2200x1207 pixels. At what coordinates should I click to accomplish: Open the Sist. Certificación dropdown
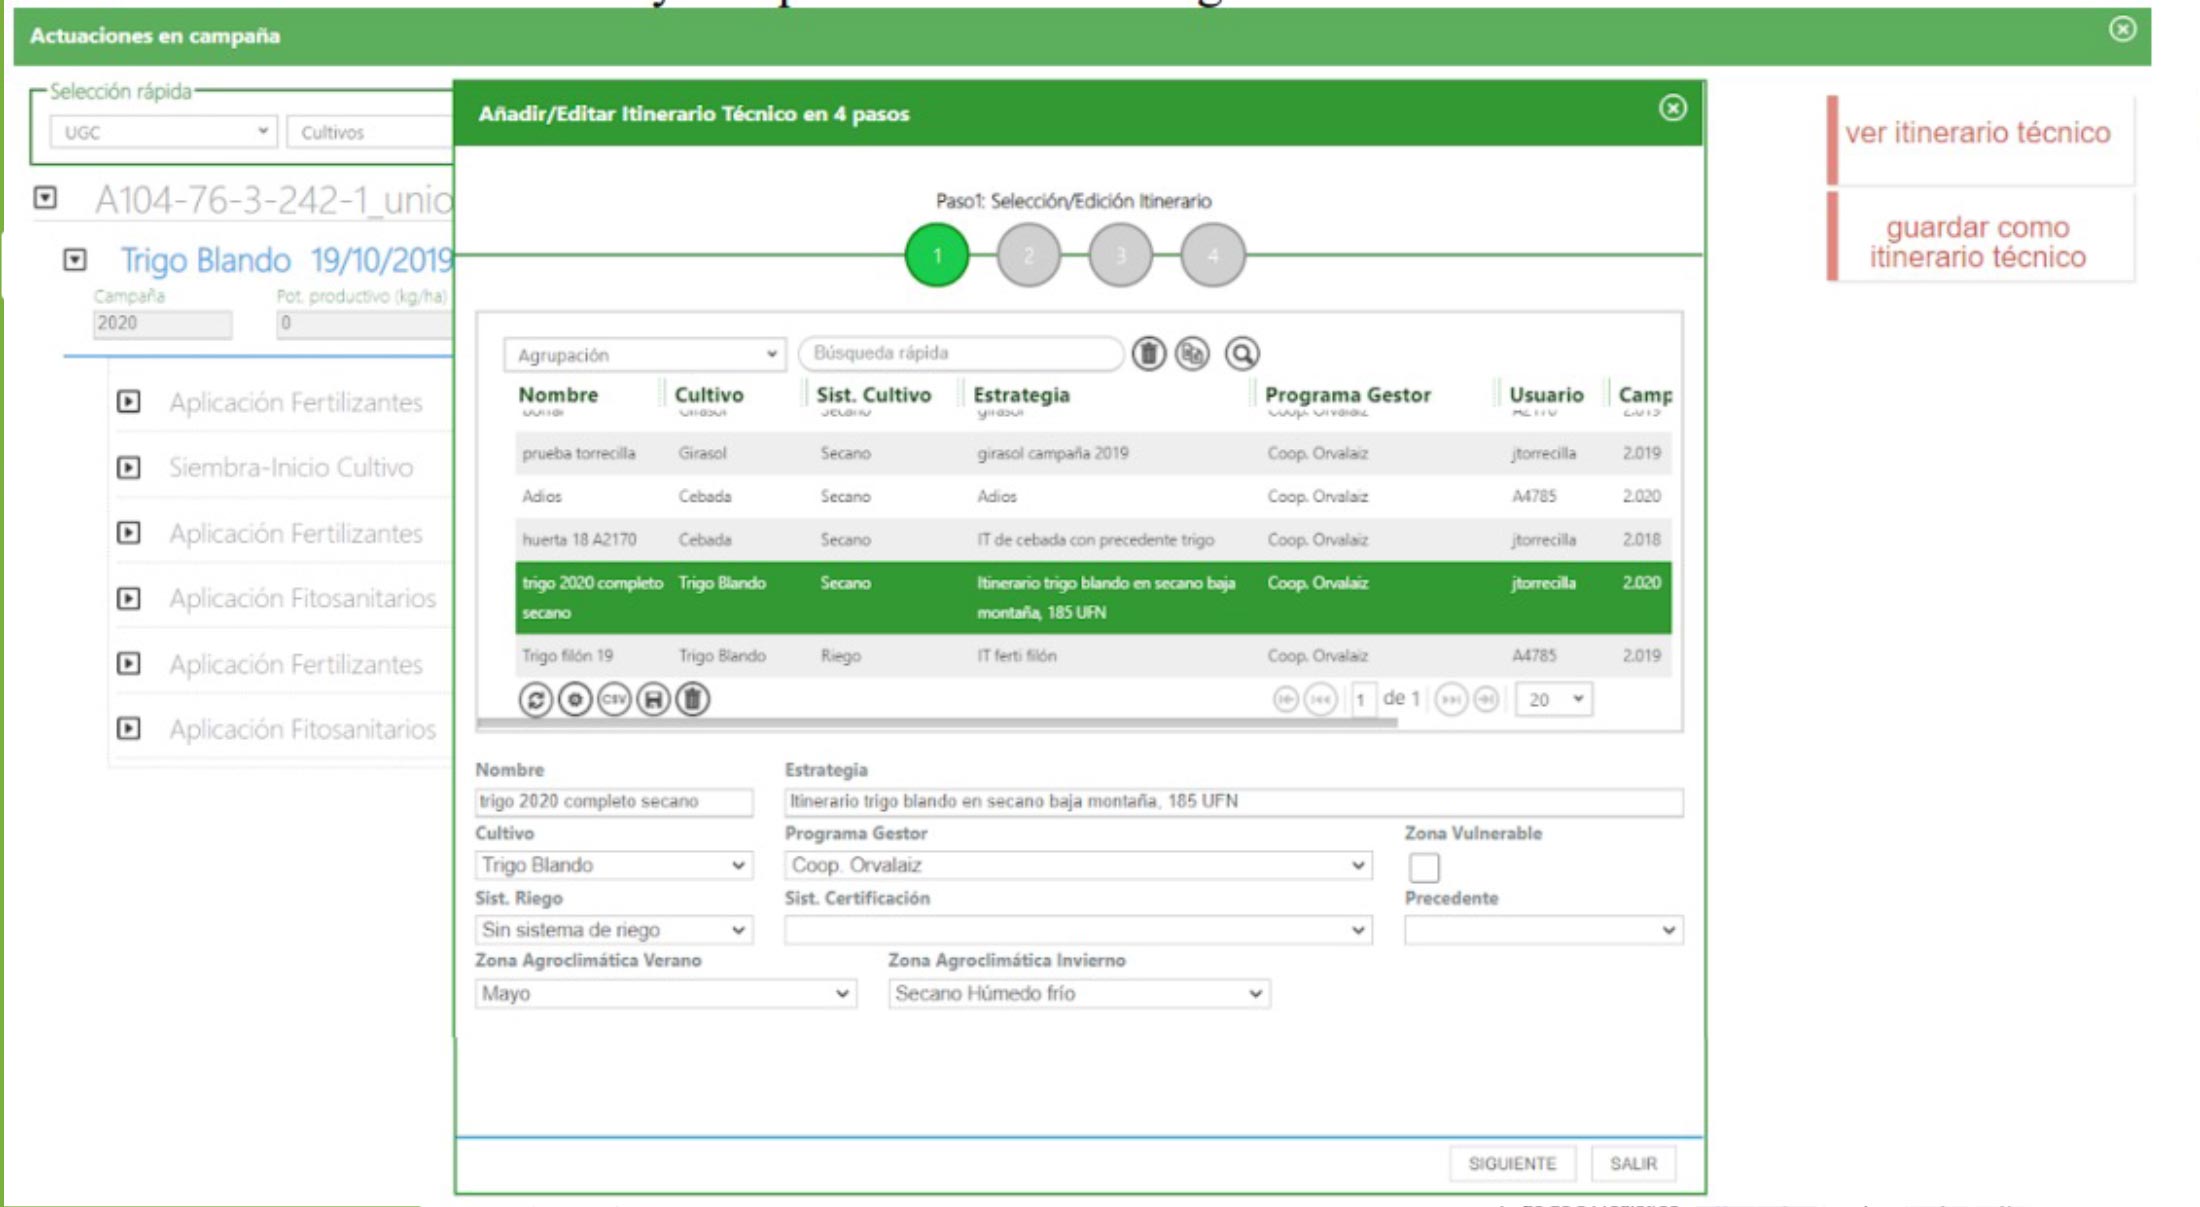(x=1078, y=930)
